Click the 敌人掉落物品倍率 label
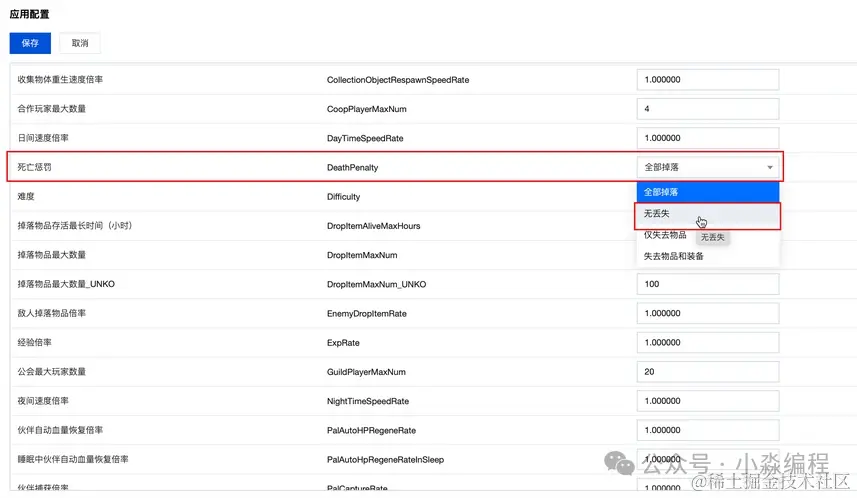Viewport: 857px width, 498px height. [51, 313]
